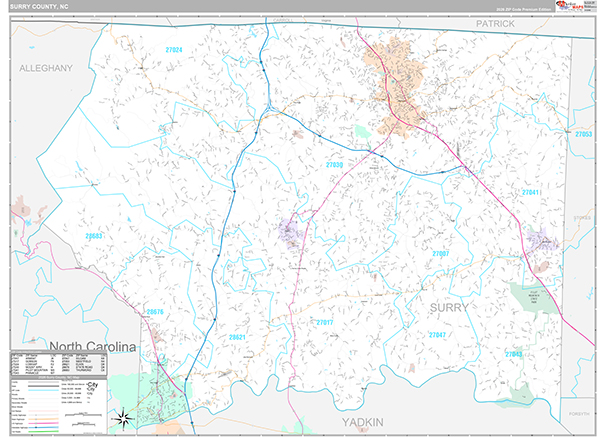Click the pink highway line in legend
Viewport: 600px width, 437px height.
click(43, 423)
